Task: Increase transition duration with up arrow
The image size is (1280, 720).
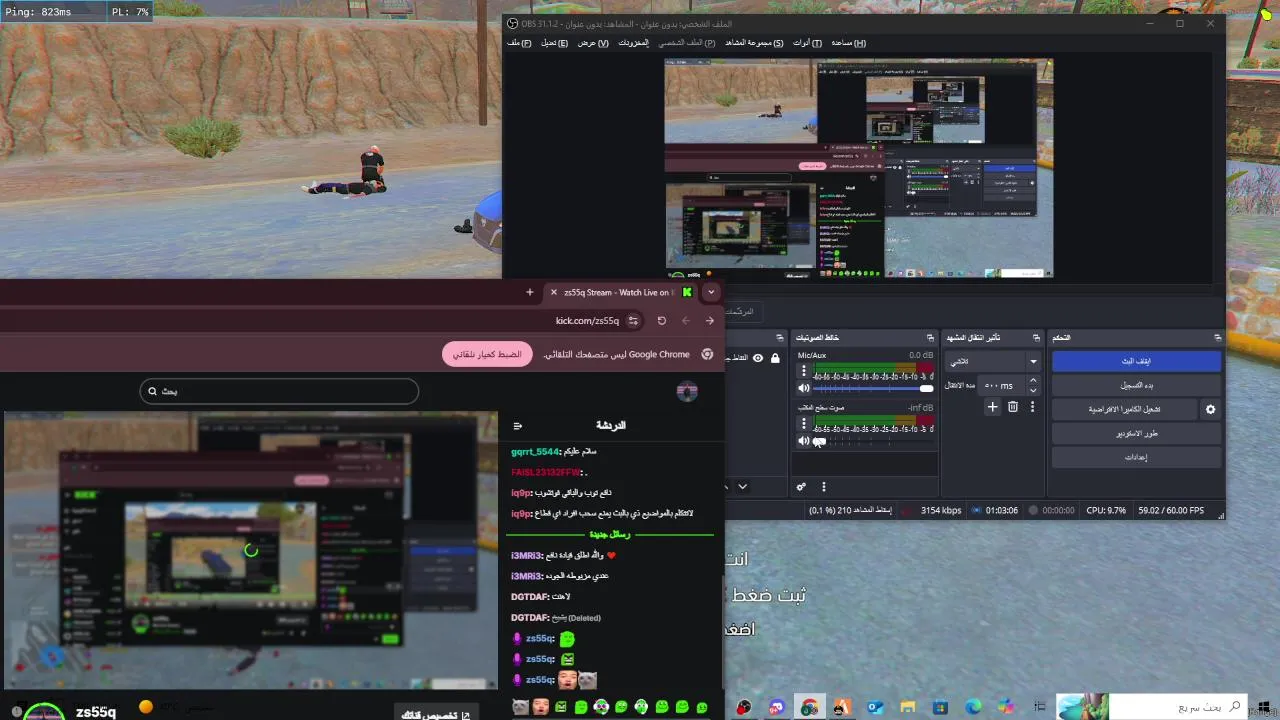Action: 1033,380
